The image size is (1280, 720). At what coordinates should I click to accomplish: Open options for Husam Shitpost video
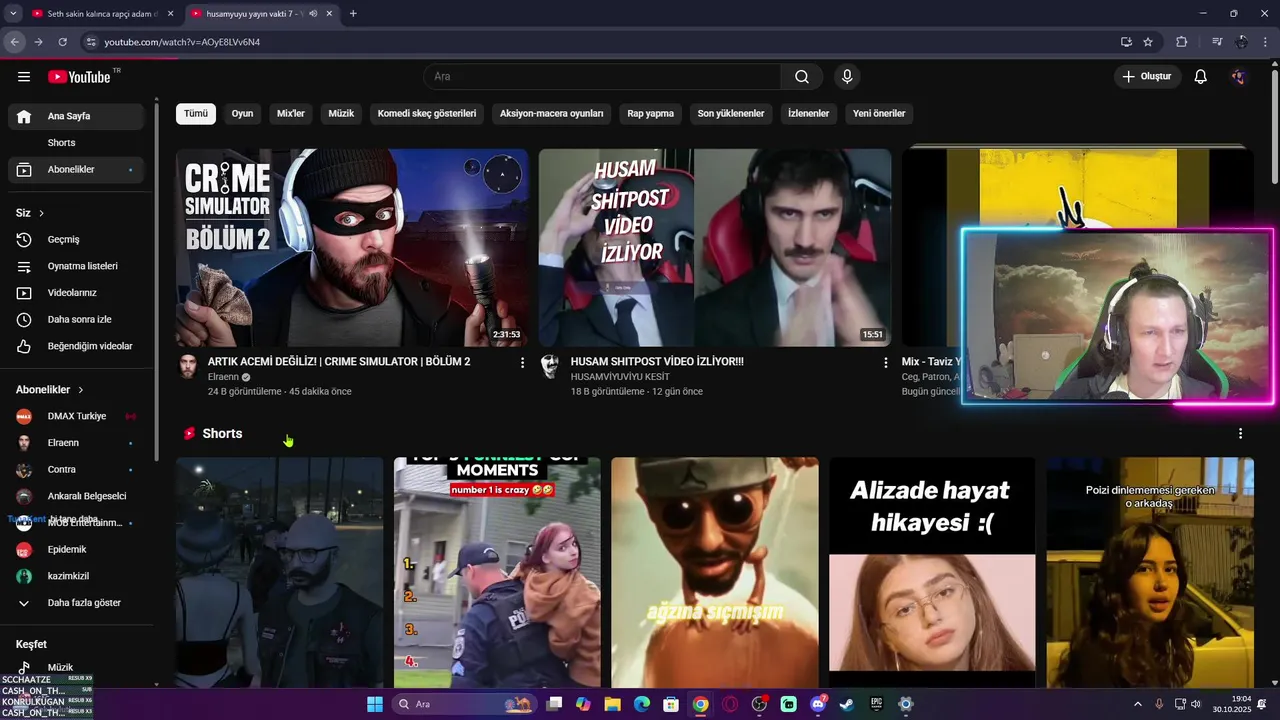(x=885, y=363)
